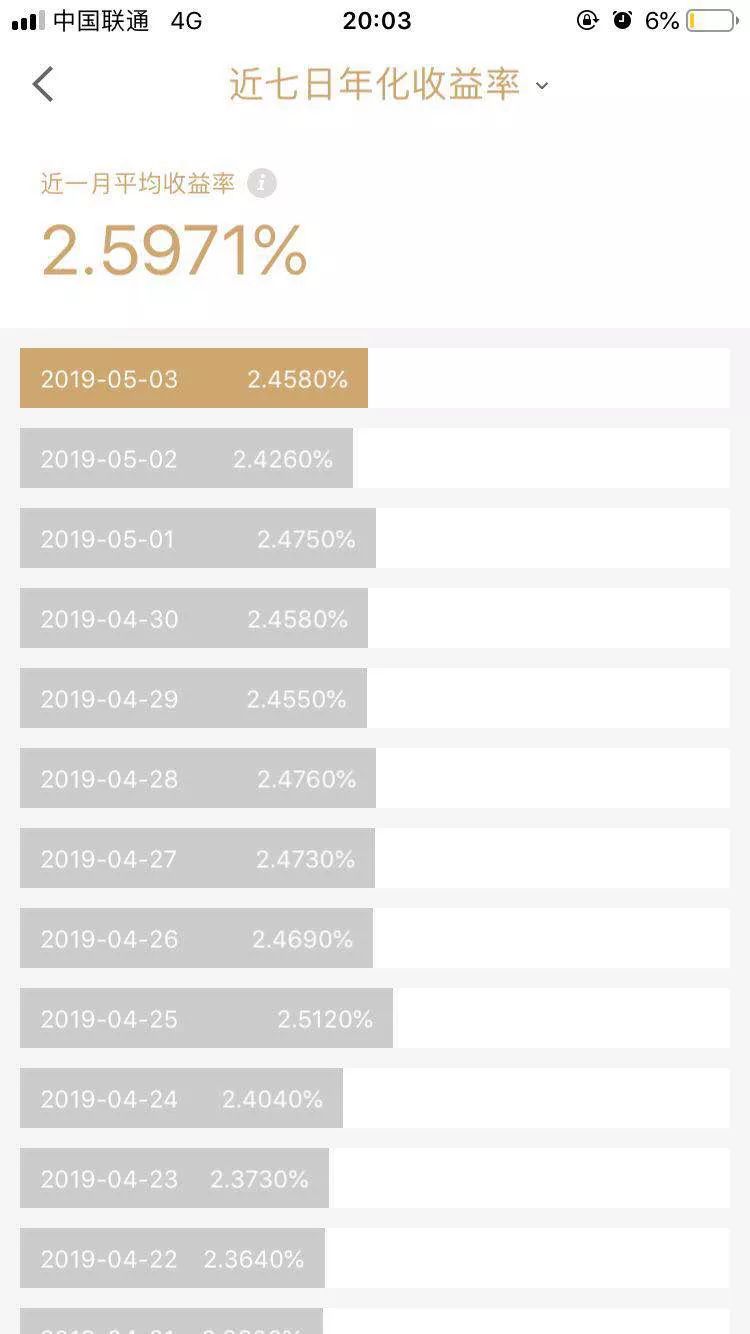Screen dimensions: 750x1334
Task: Tap the info icon beside 近一月平均收益率
Action: click(261, 183)
